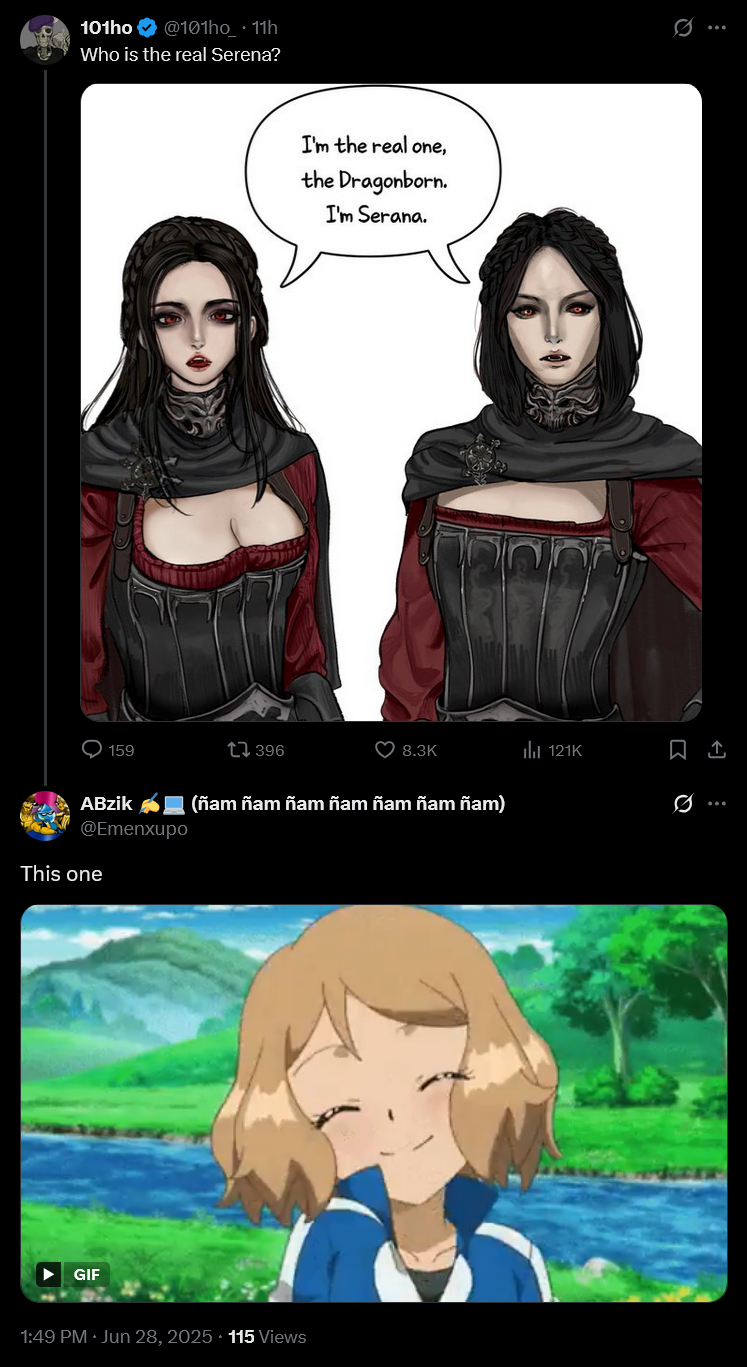Click the 101ho display name

(x=106, y=28)
